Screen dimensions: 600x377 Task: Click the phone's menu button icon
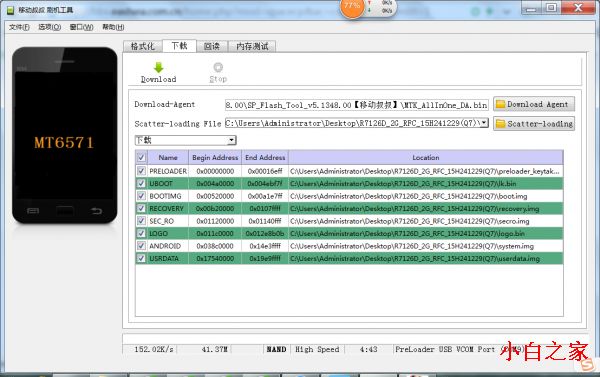pos(33,211)
